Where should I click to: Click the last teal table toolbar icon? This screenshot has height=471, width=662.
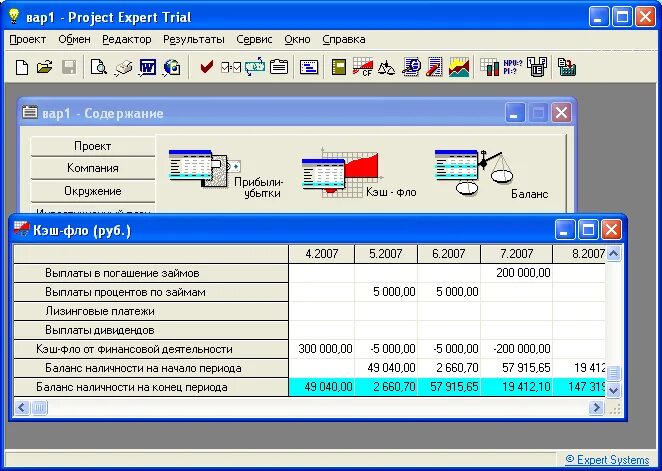567,67
